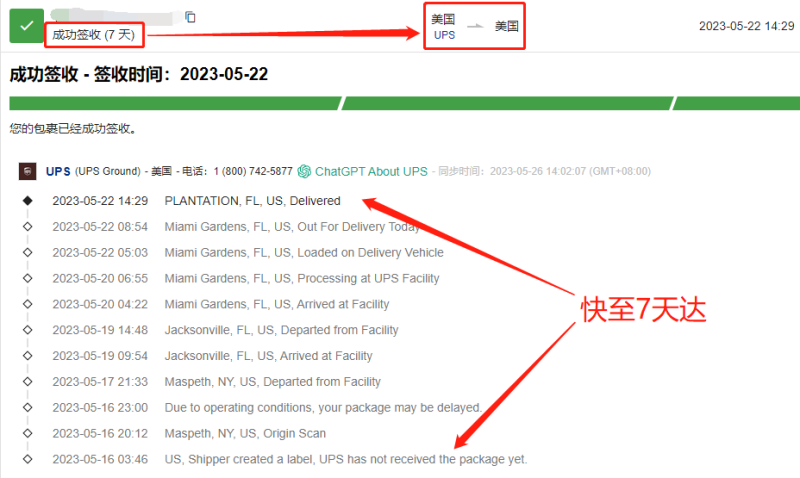The height and width of the screenshot is (478, 800).
Task: Click the timestamp 2023-05-19 14:48
Action: pyautogui.click(x=100, y=330)
